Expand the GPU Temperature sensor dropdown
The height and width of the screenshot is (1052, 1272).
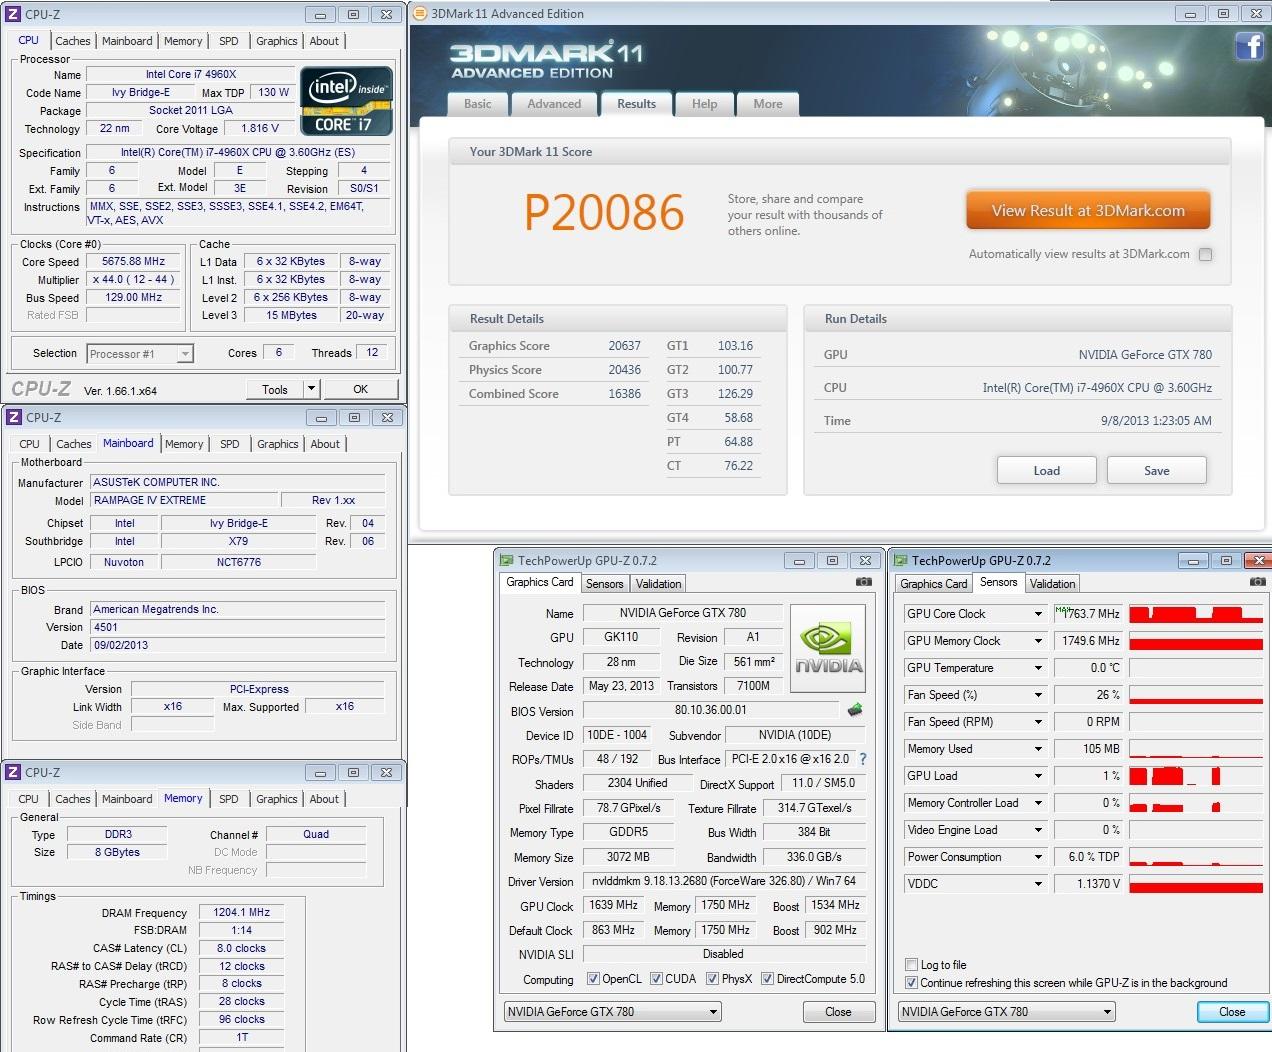1038,668
